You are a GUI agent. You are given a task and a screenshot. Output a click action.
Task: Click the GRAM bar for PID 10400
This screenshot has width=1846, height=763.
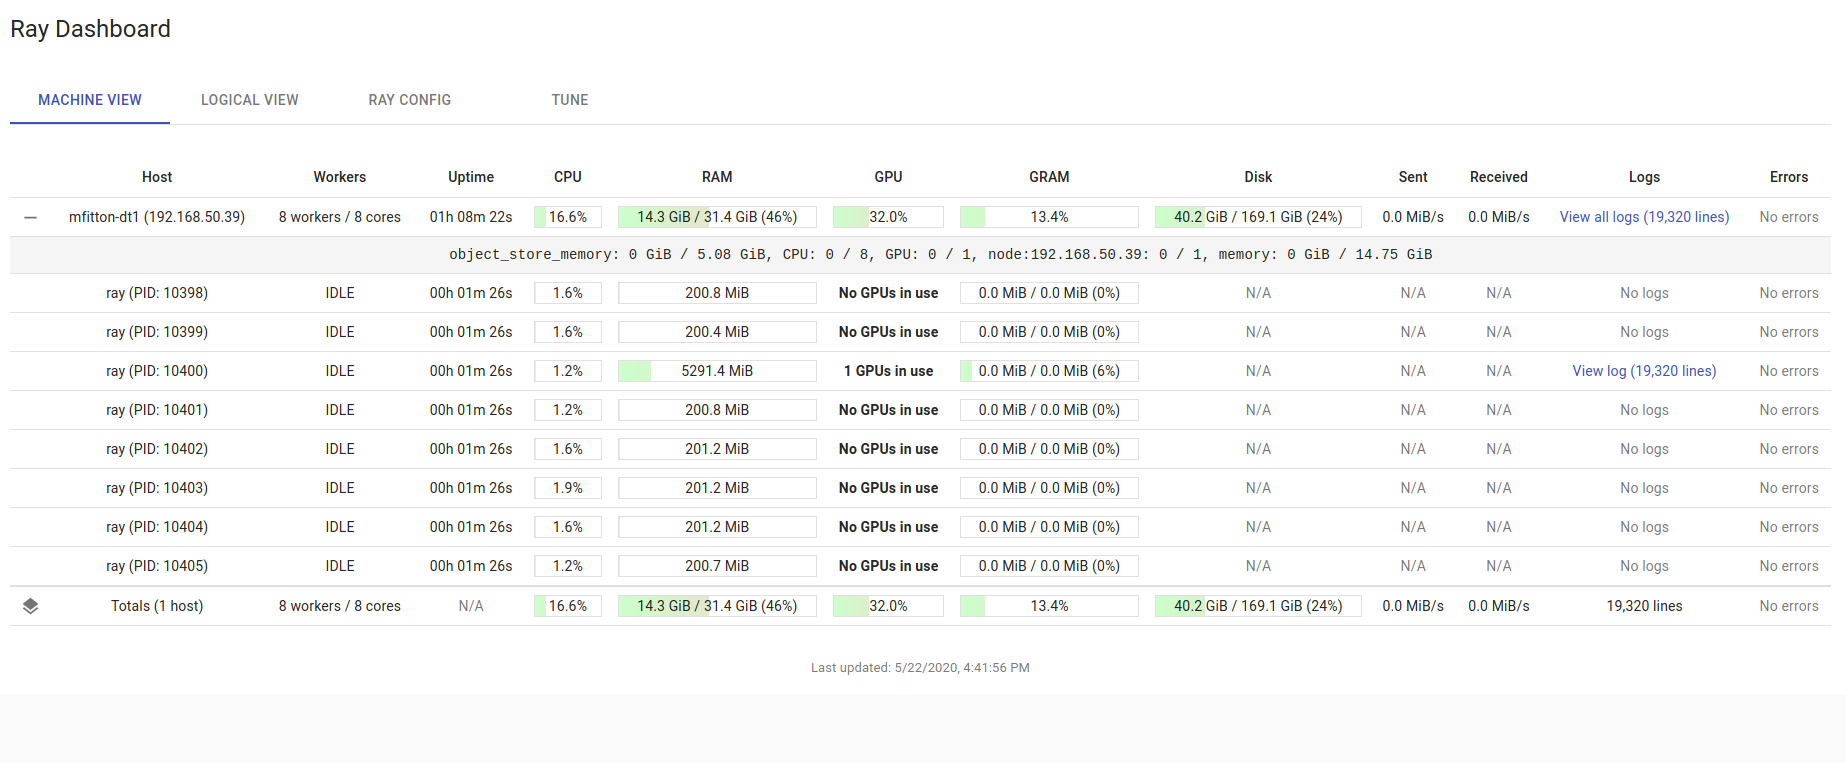(1049, 371)
